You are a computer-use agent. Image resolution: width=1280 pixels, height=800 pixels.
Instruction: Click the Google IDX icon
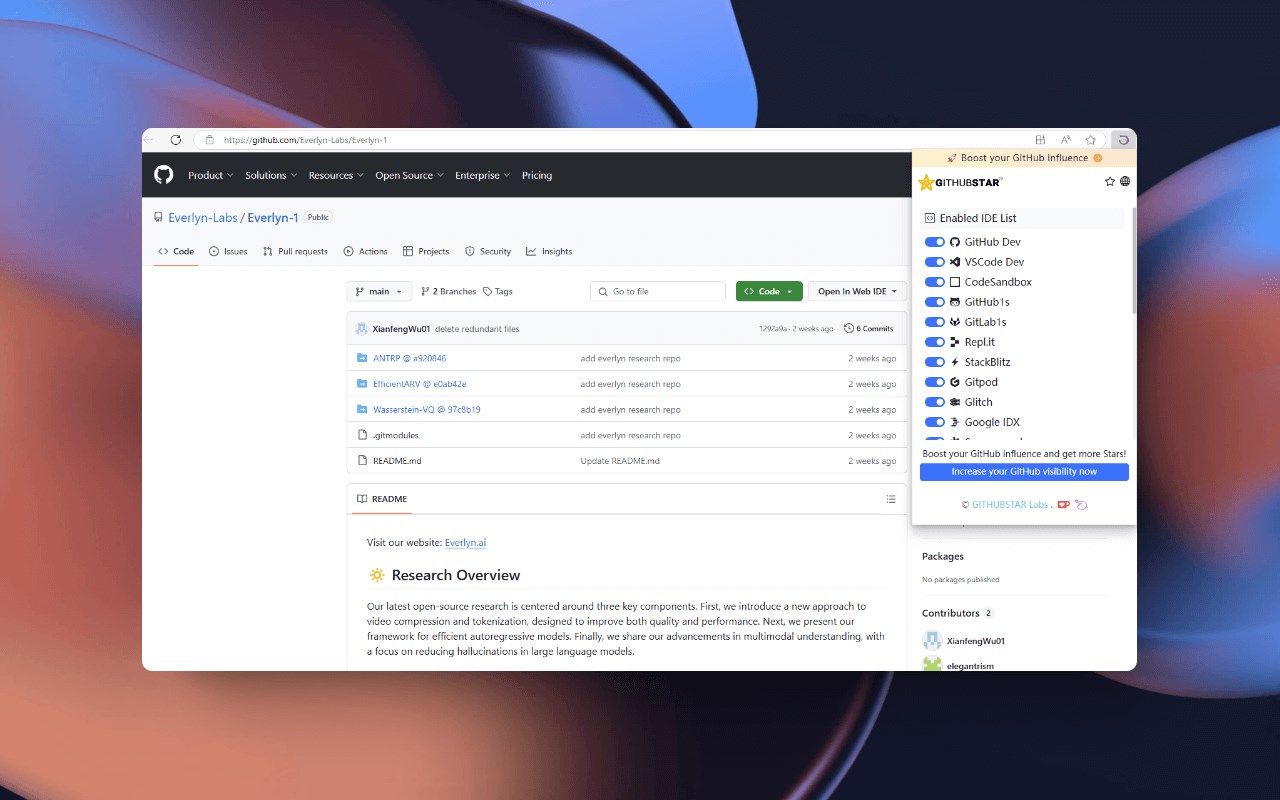955,422
